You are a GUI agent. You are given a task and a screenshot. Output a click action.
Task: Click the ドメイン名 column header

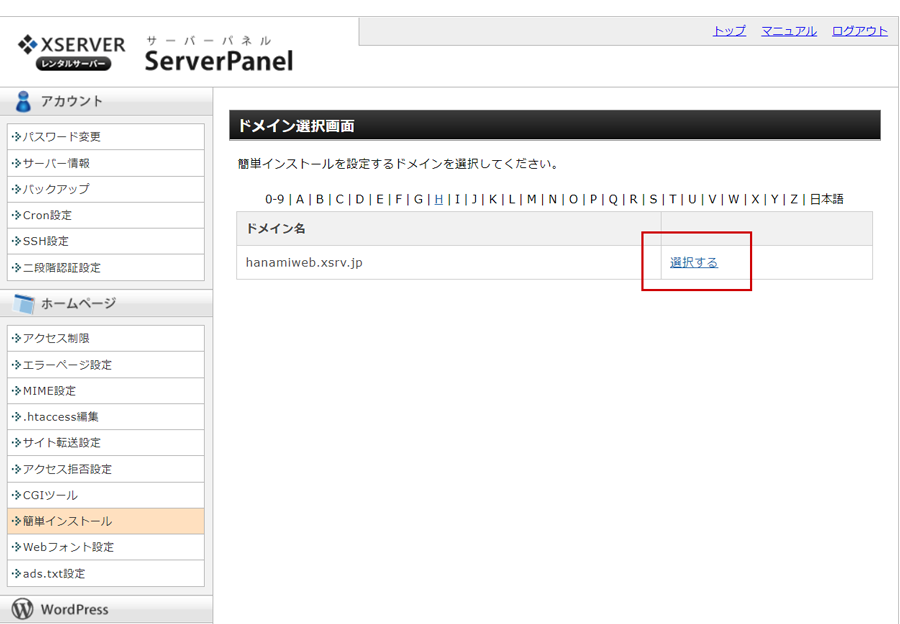point(449,228)
